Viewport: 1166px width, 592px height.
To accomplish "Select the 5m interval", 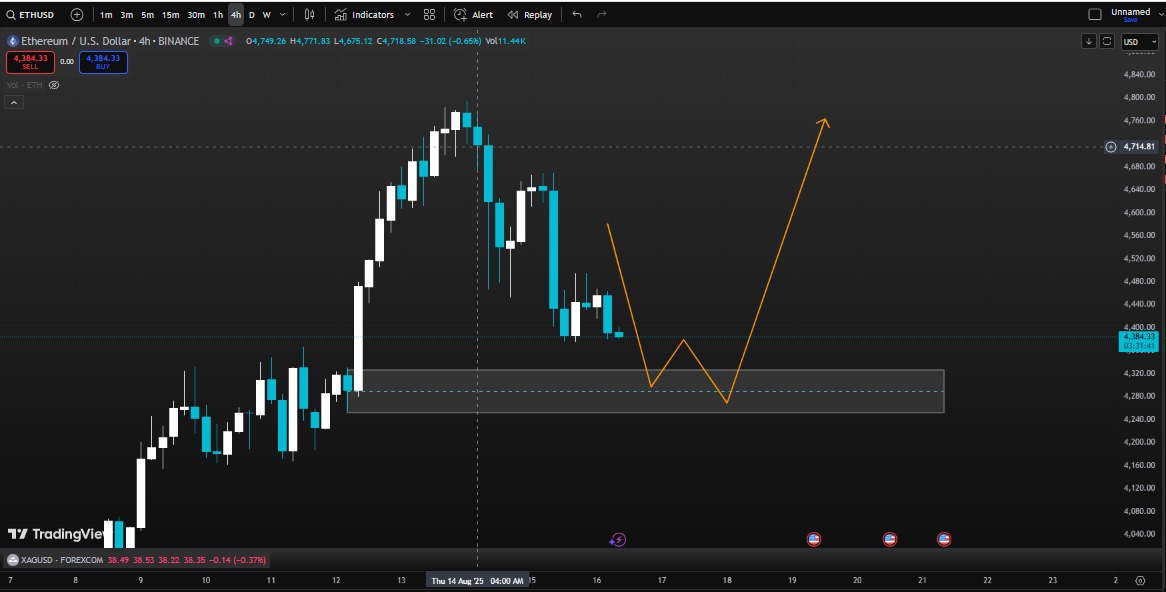I will (148, 15).
